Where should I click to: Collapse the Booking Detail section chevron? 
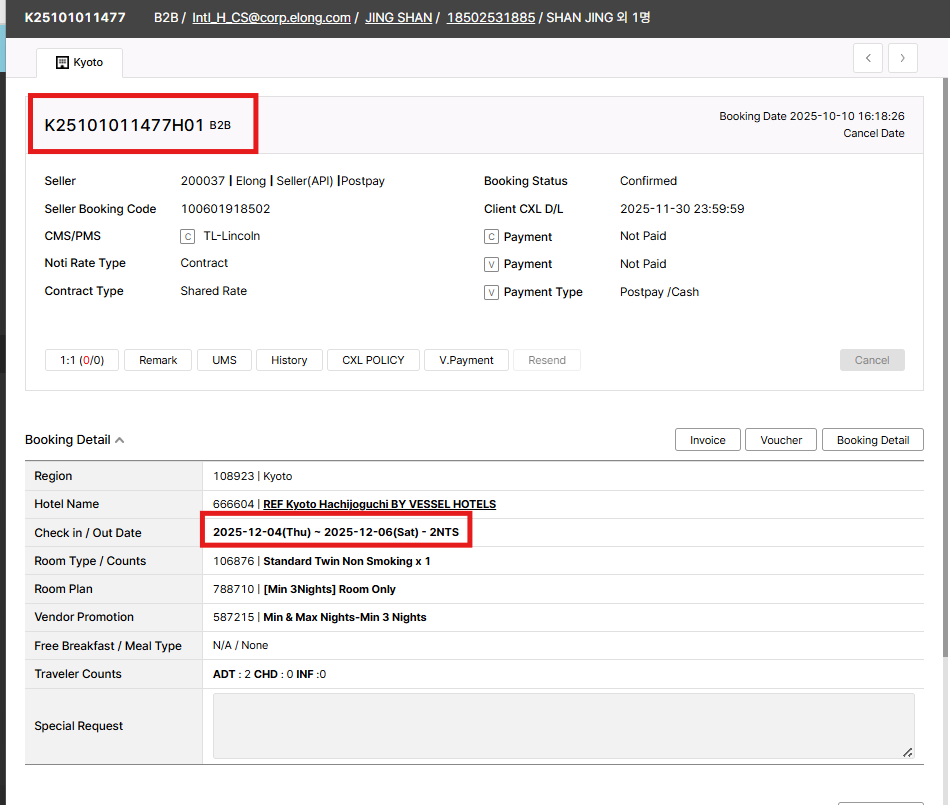point(120,440)
